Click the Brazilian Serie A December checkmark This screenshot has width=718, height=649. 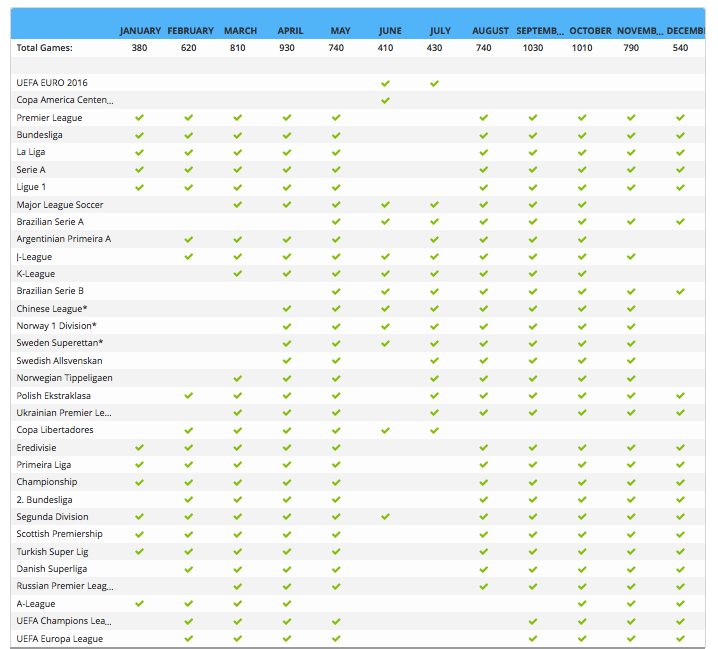(680, 222)
